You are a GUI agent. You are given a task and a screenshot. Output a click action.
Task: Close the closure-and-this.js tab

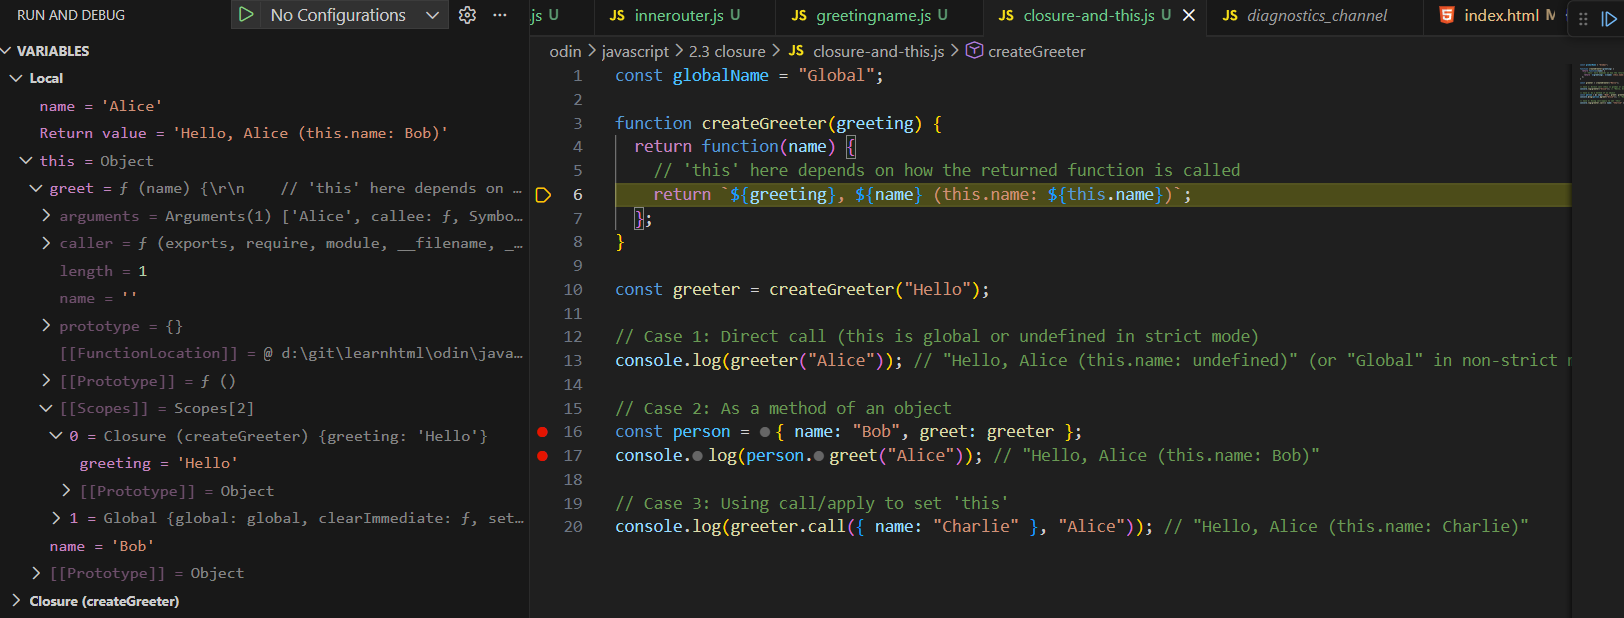click(1189, 15)
